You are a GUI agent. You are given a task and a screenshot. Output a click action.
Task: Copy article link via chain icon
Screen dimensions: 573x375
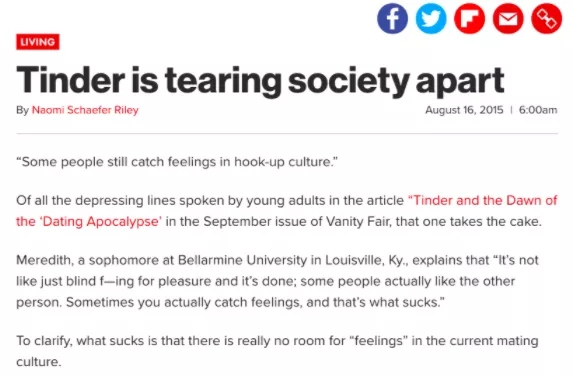point(547,18)
